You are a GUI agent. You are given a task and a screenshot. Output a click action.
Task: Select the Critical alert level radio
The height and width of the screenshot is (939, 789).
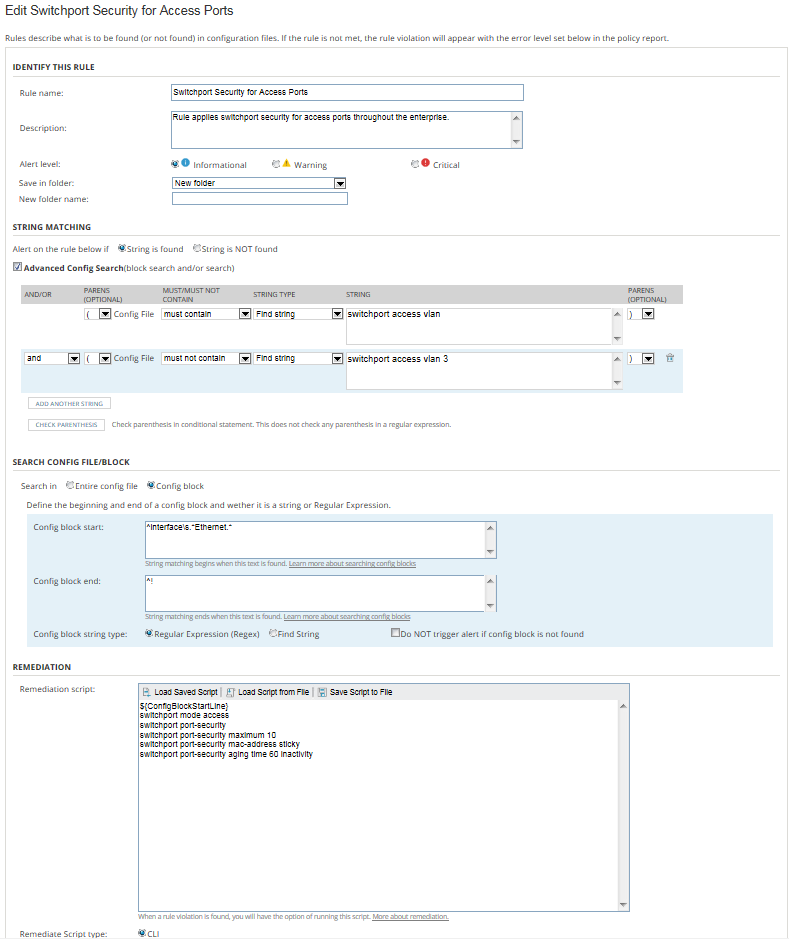(415, 163)
